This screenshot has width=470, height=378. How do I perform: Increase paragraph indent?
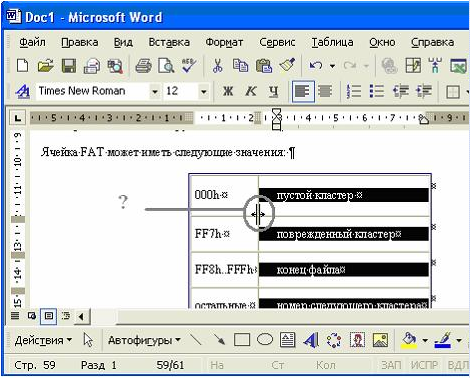(423, 91)
